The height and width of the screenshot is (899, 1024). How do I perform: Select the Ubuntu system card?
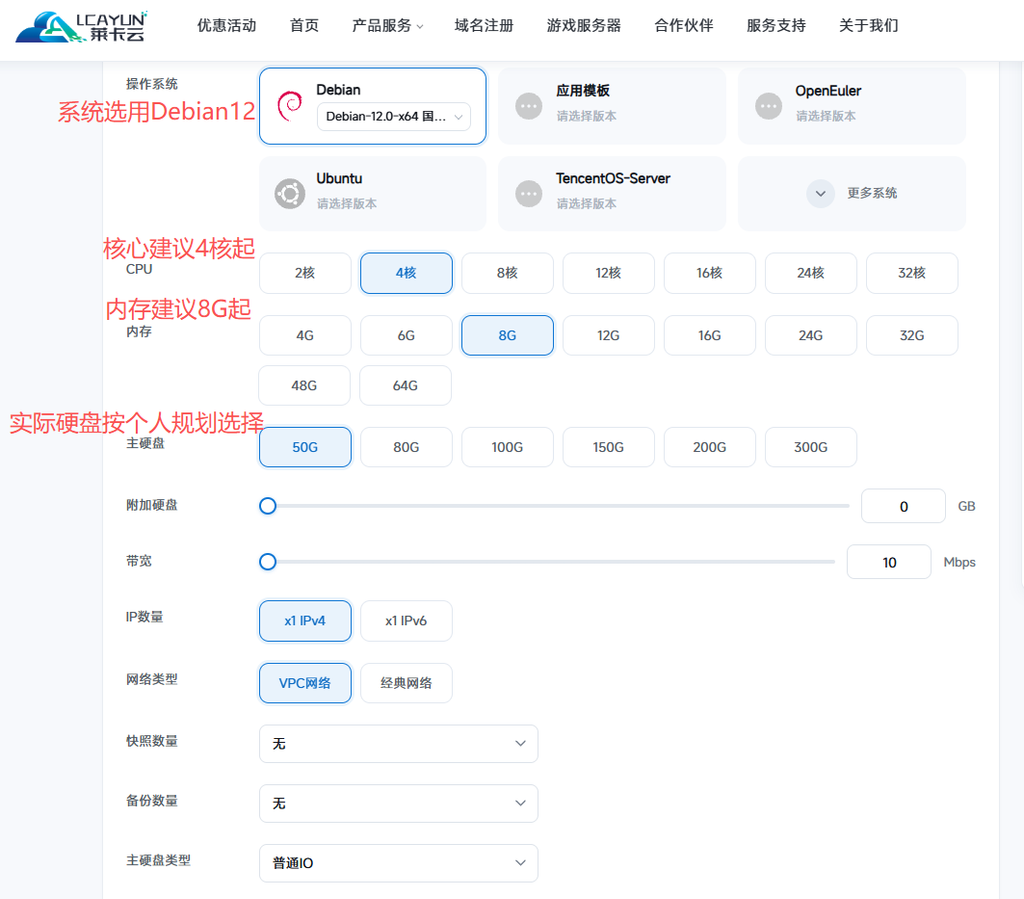[373, 194]
